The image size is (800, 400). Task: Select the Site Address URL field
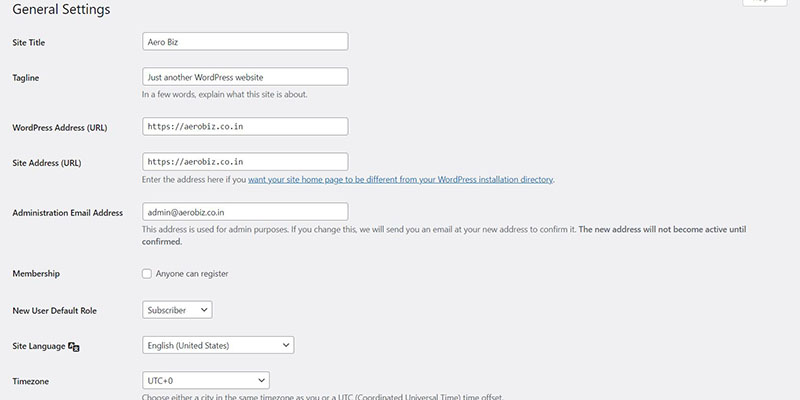pyautogui.click(x=245, y=162)
